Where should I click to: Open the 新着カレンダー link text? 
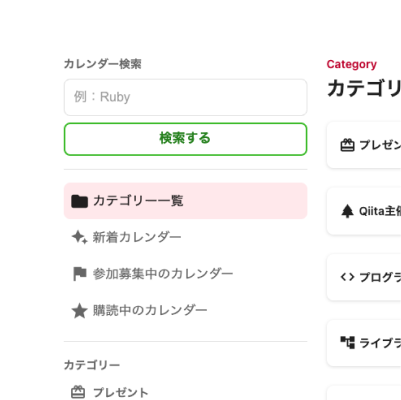click(137, 237)
